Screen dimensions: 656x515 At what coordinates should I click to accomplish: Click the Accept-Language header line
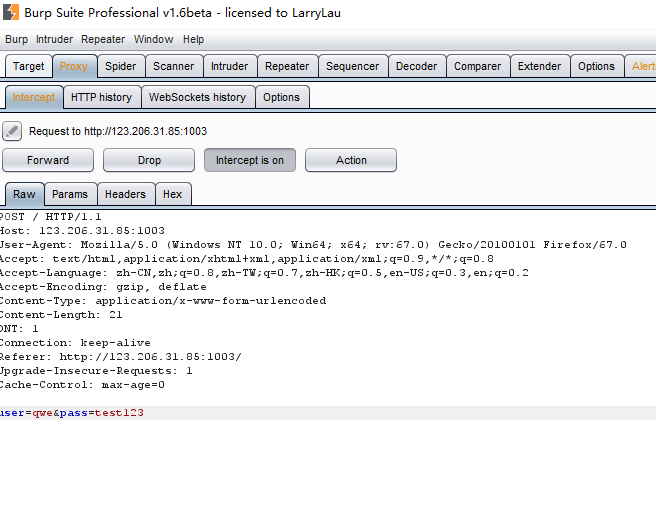(x=264, y=273)
